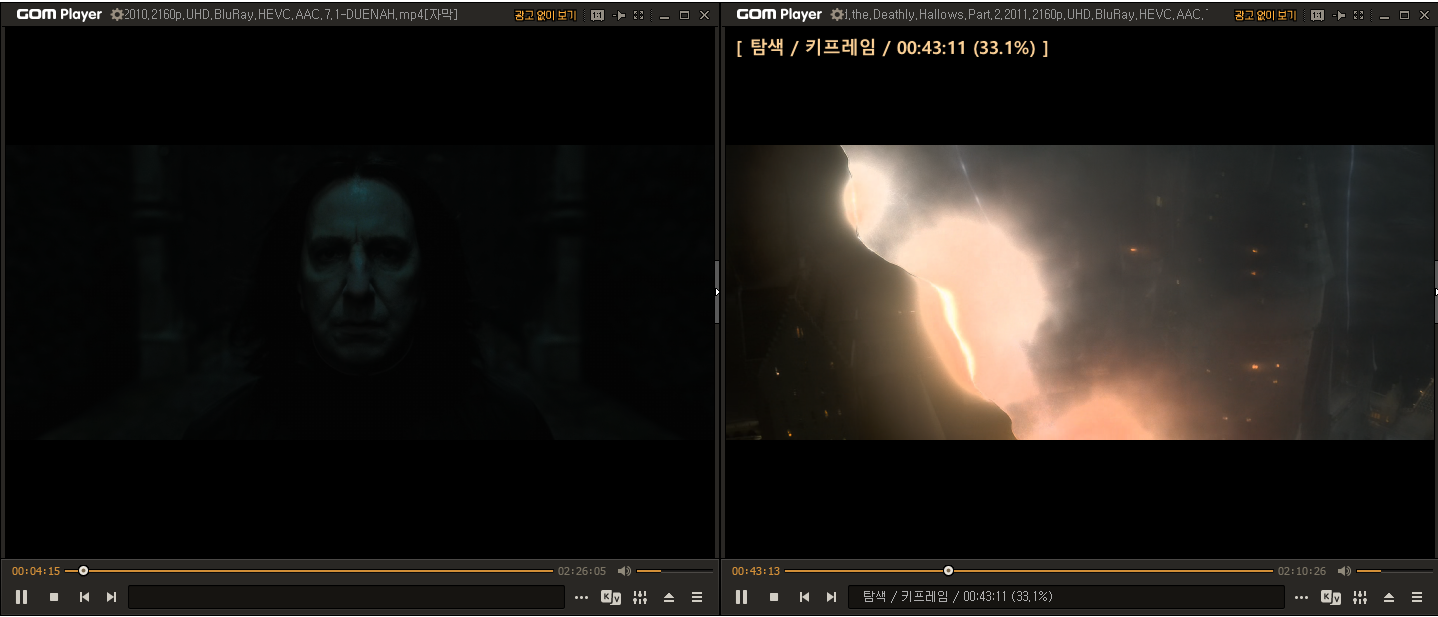Open the playlist hamburger icon in DUENAH.mp4 window
1438x617 pixels.
tap(697, 597)
